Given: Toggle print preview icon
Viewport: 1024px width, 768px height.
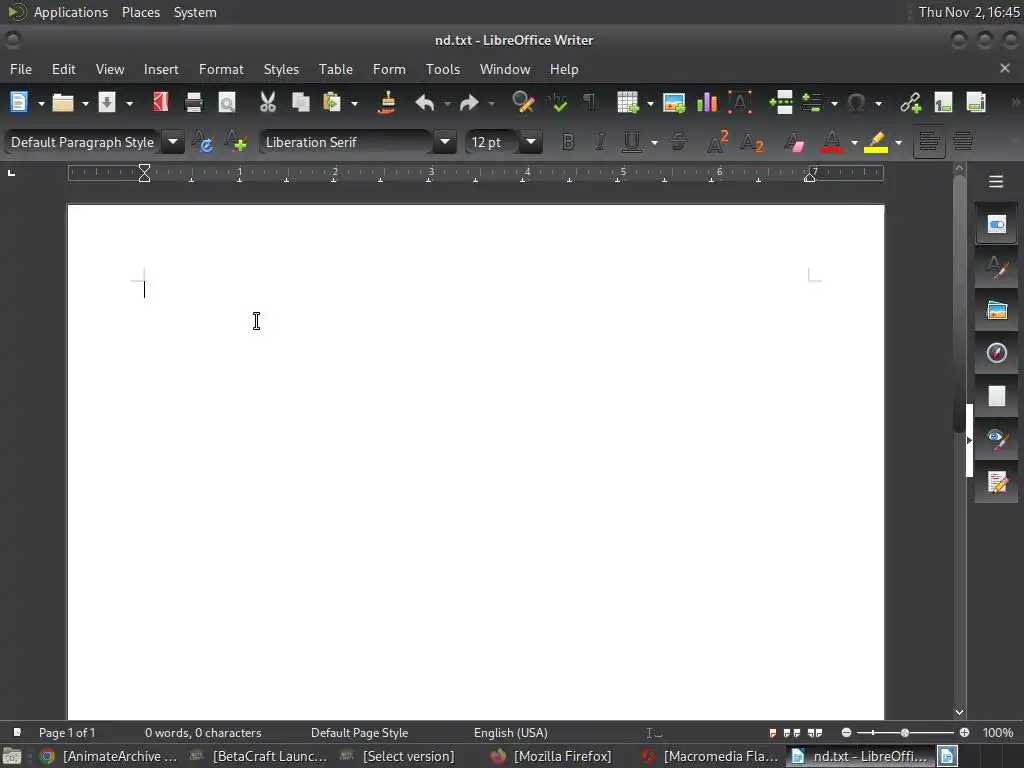Looking at the screenshot, I should click(227, 103).
